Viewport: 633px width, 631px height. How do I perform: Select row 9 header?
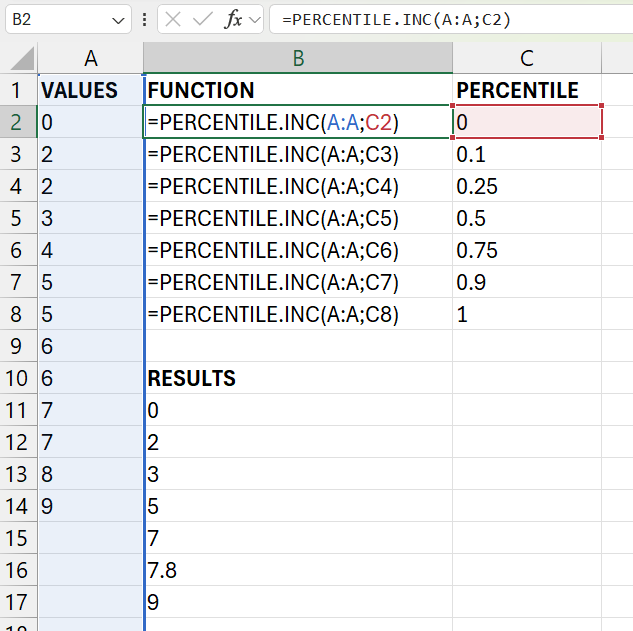[x=18, y=346]
